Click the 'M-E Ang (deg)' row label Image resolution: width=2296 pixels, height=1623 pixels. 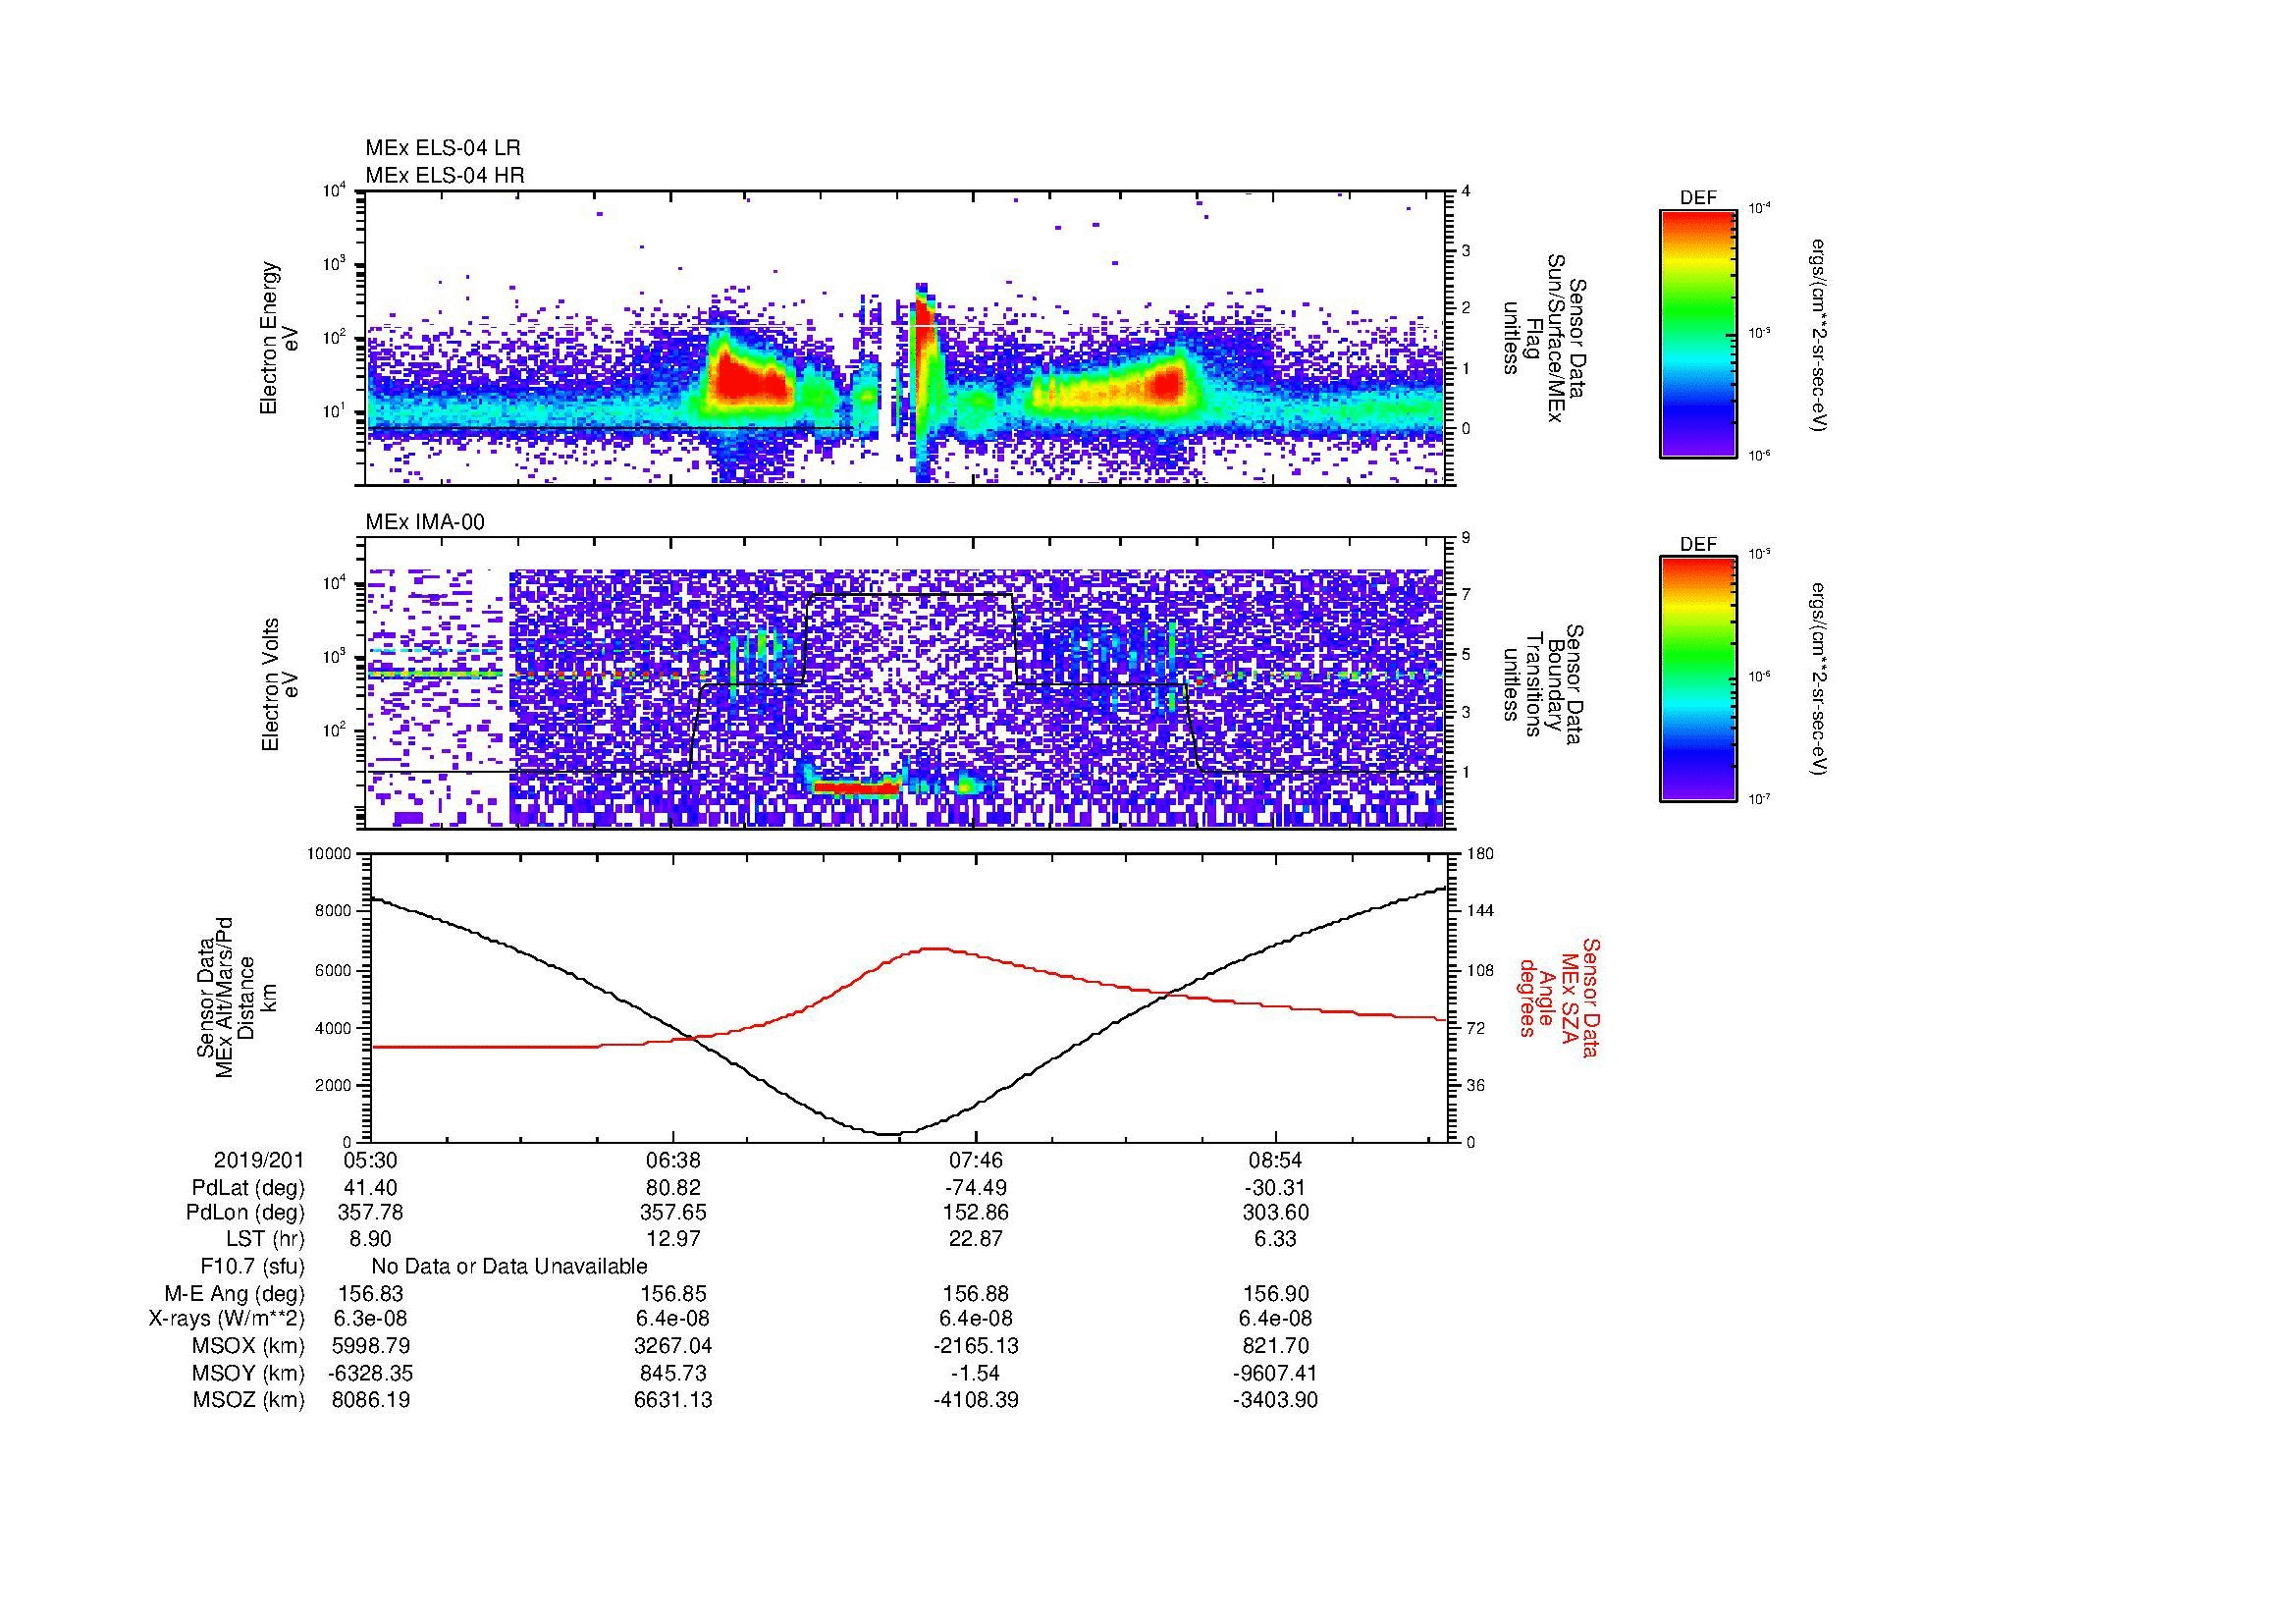(235, 1293)
